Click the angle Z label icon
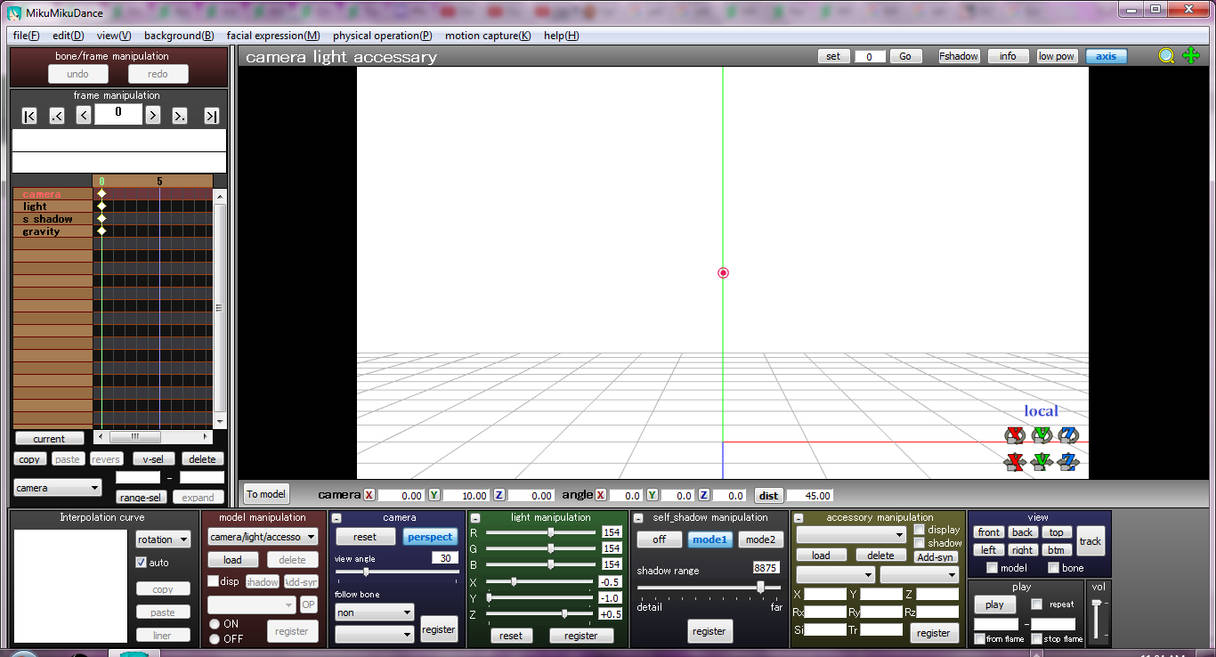The height and width of the screenshot is (657, 1216). point(704,495)
